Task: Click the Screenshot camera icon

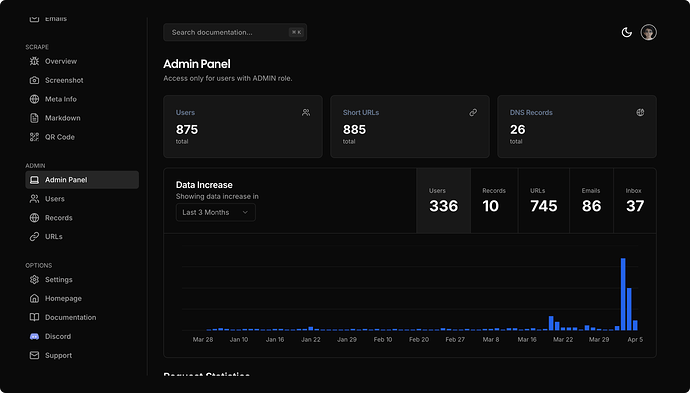Action: (34, 80)
